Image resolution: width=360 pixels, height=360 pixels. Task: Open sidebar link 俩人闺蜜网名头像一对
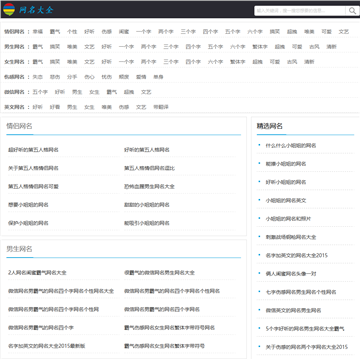click(291, 274)
